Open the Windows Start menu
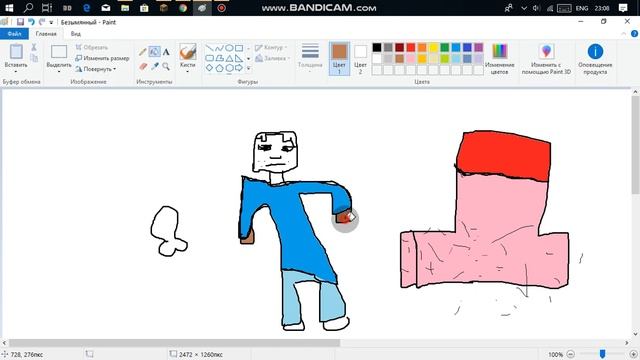The image size is (640, 360). [9, 8]
